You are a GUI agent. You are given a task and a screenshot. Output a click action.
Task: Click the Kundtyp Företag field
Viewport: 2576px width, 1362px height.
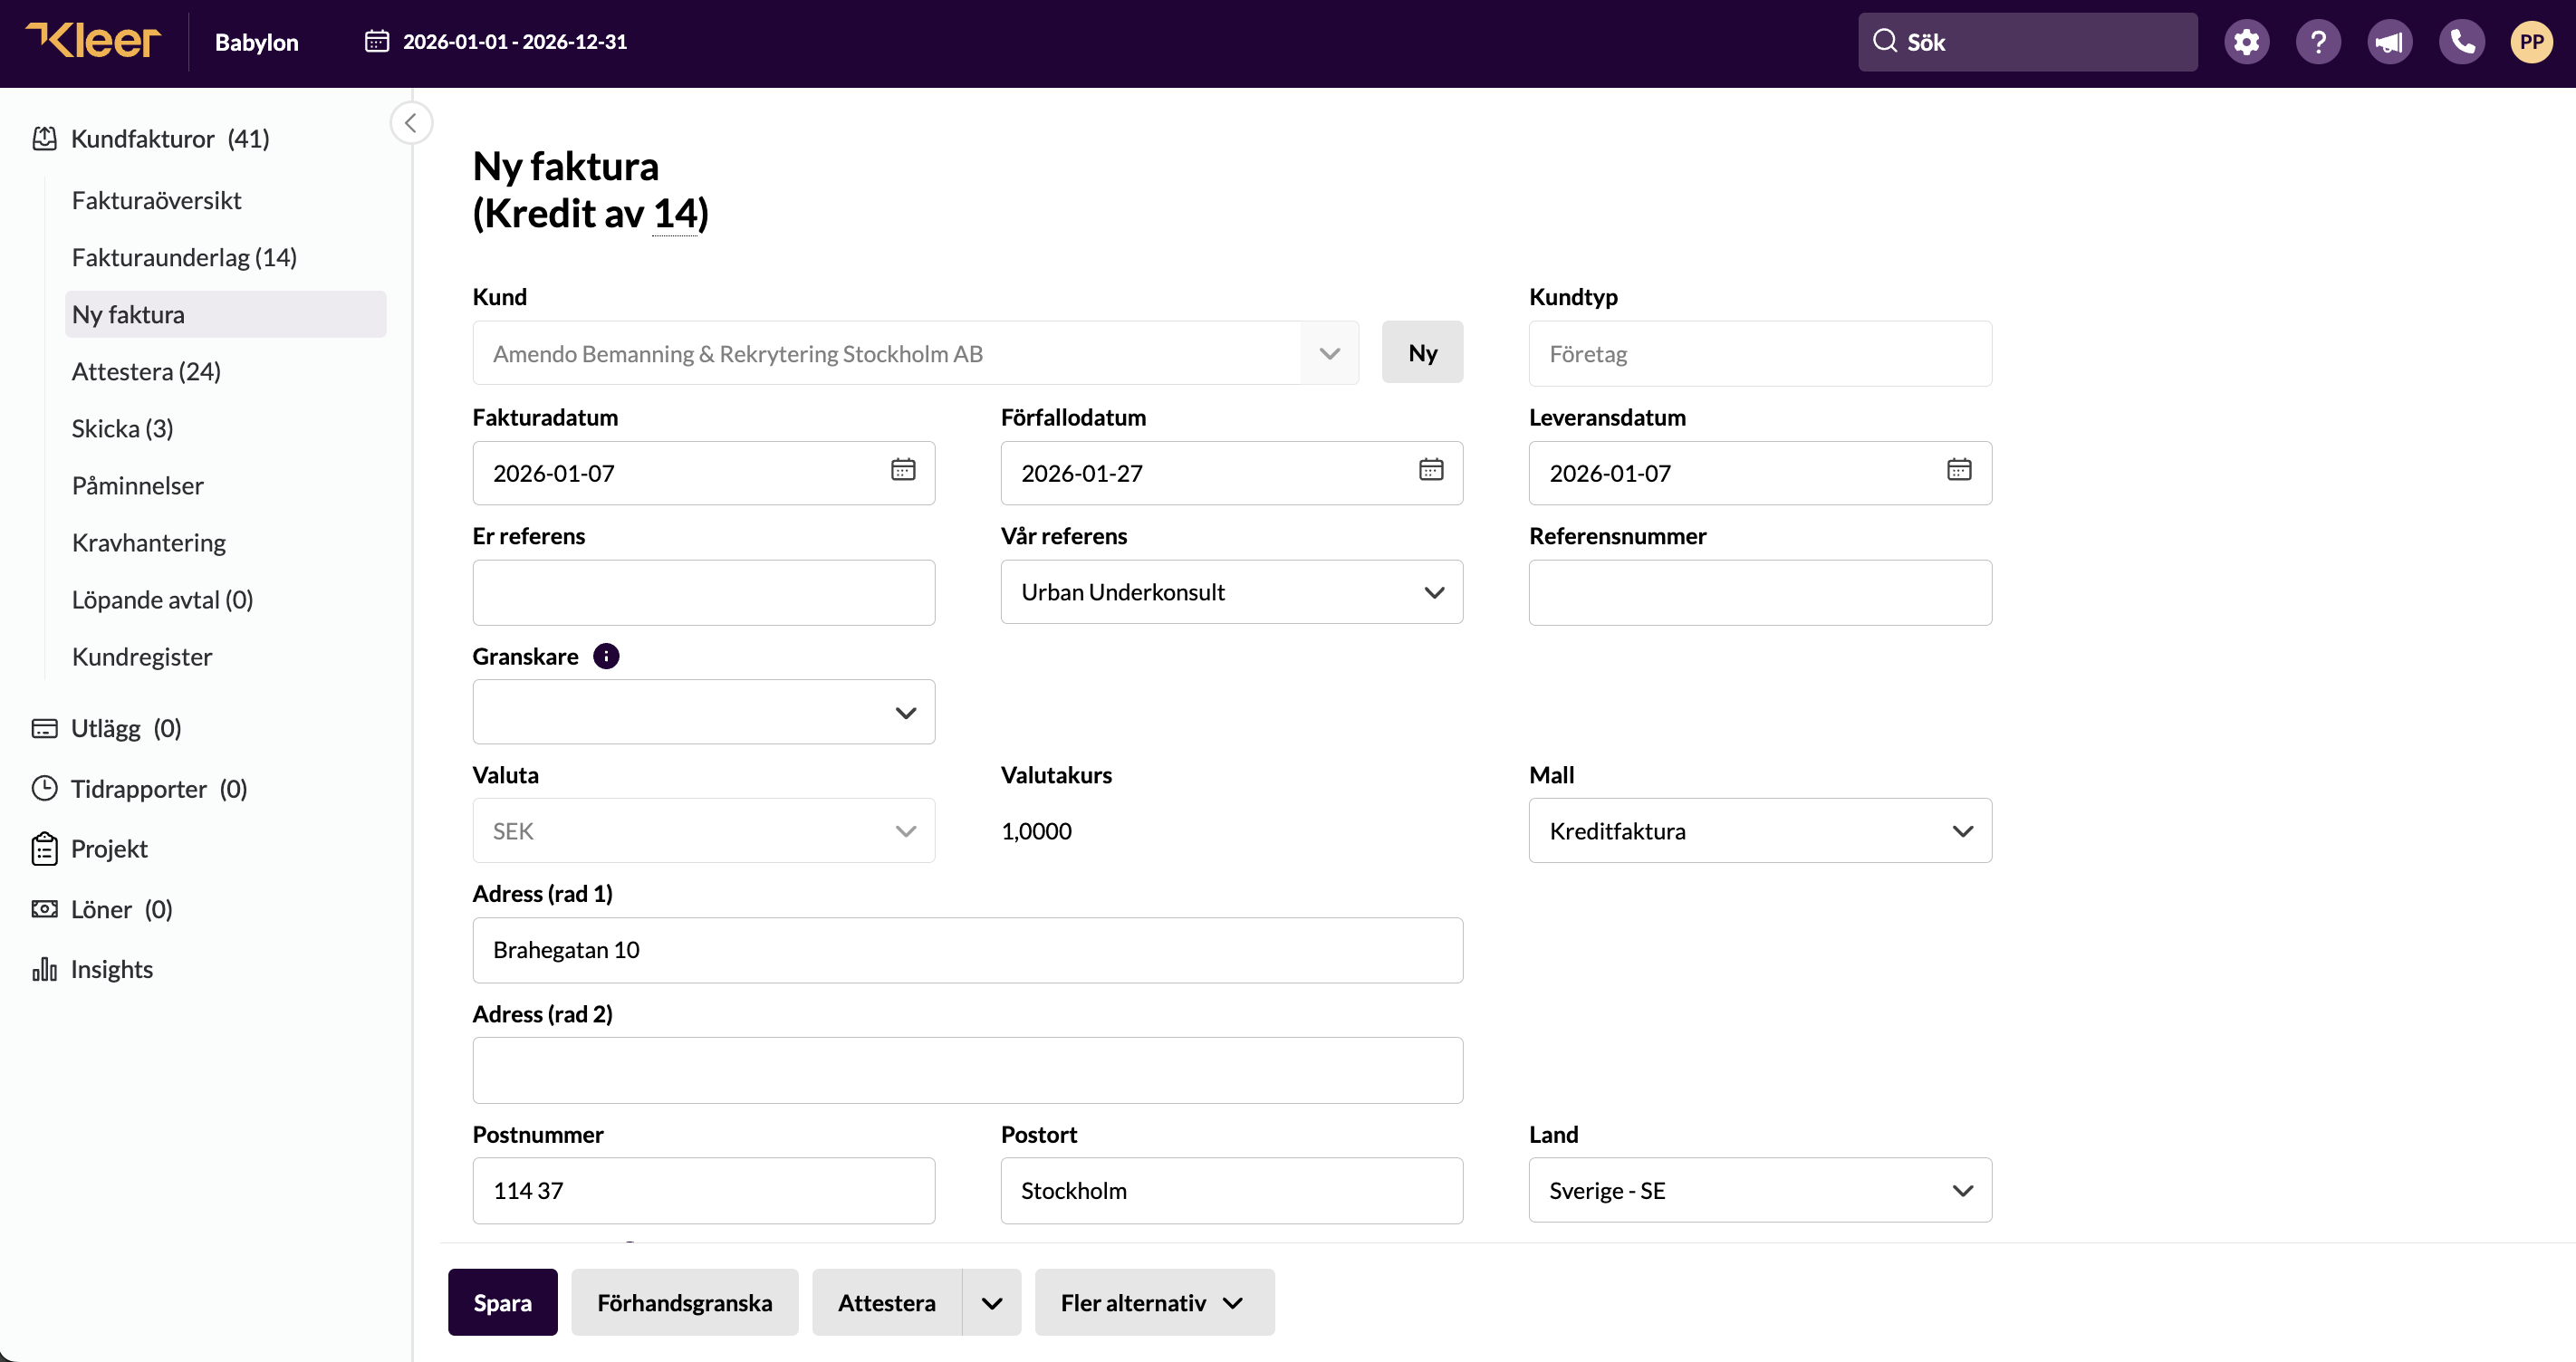1760,354
